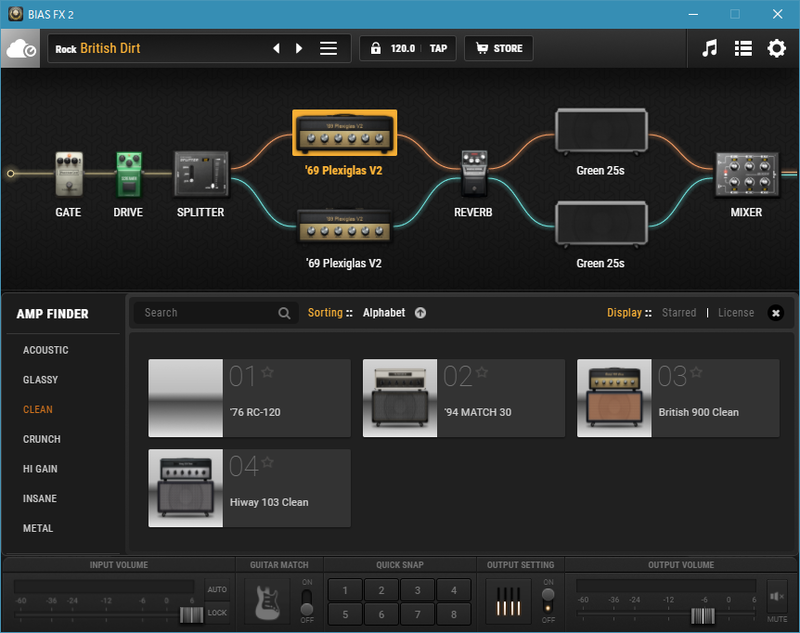Open Output Setting EQ faders icon

click(509, 601)
